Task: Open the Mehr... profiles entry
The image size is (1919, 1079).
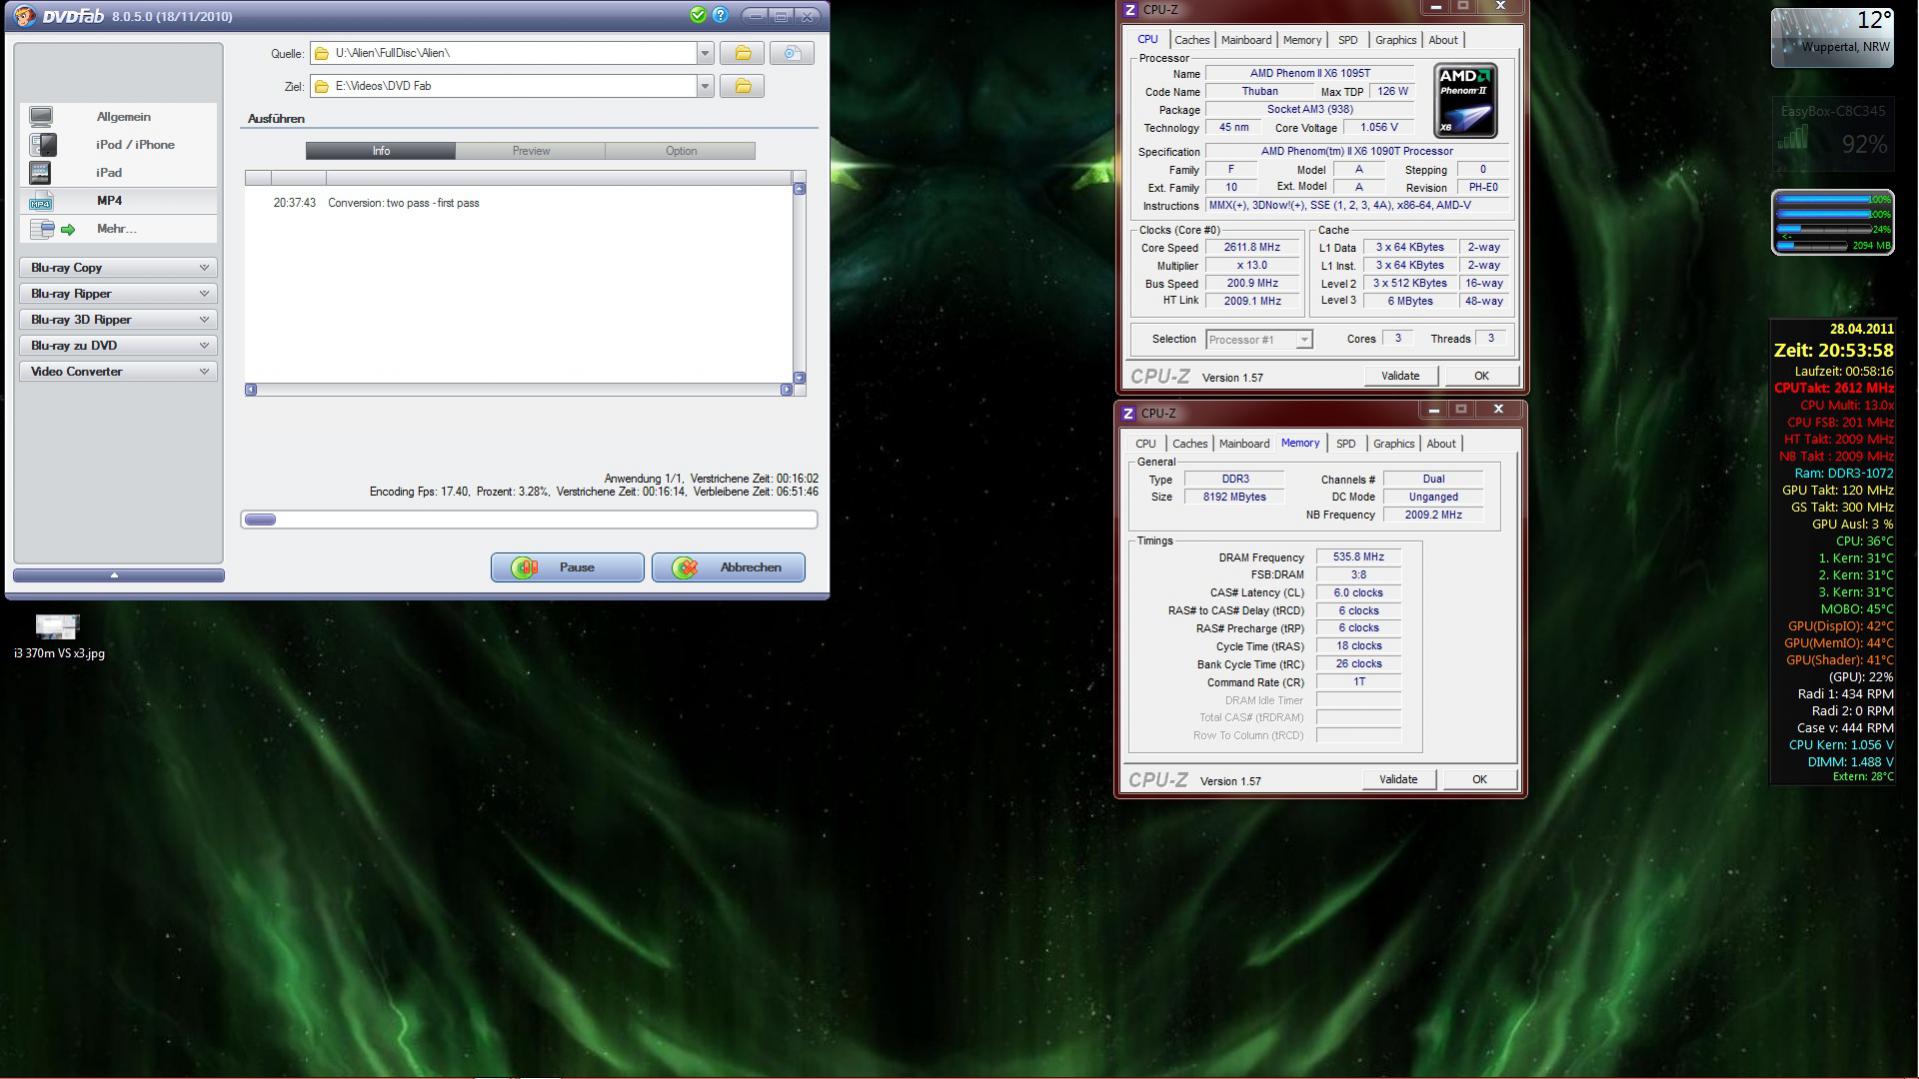Action: tap(118, 229)
